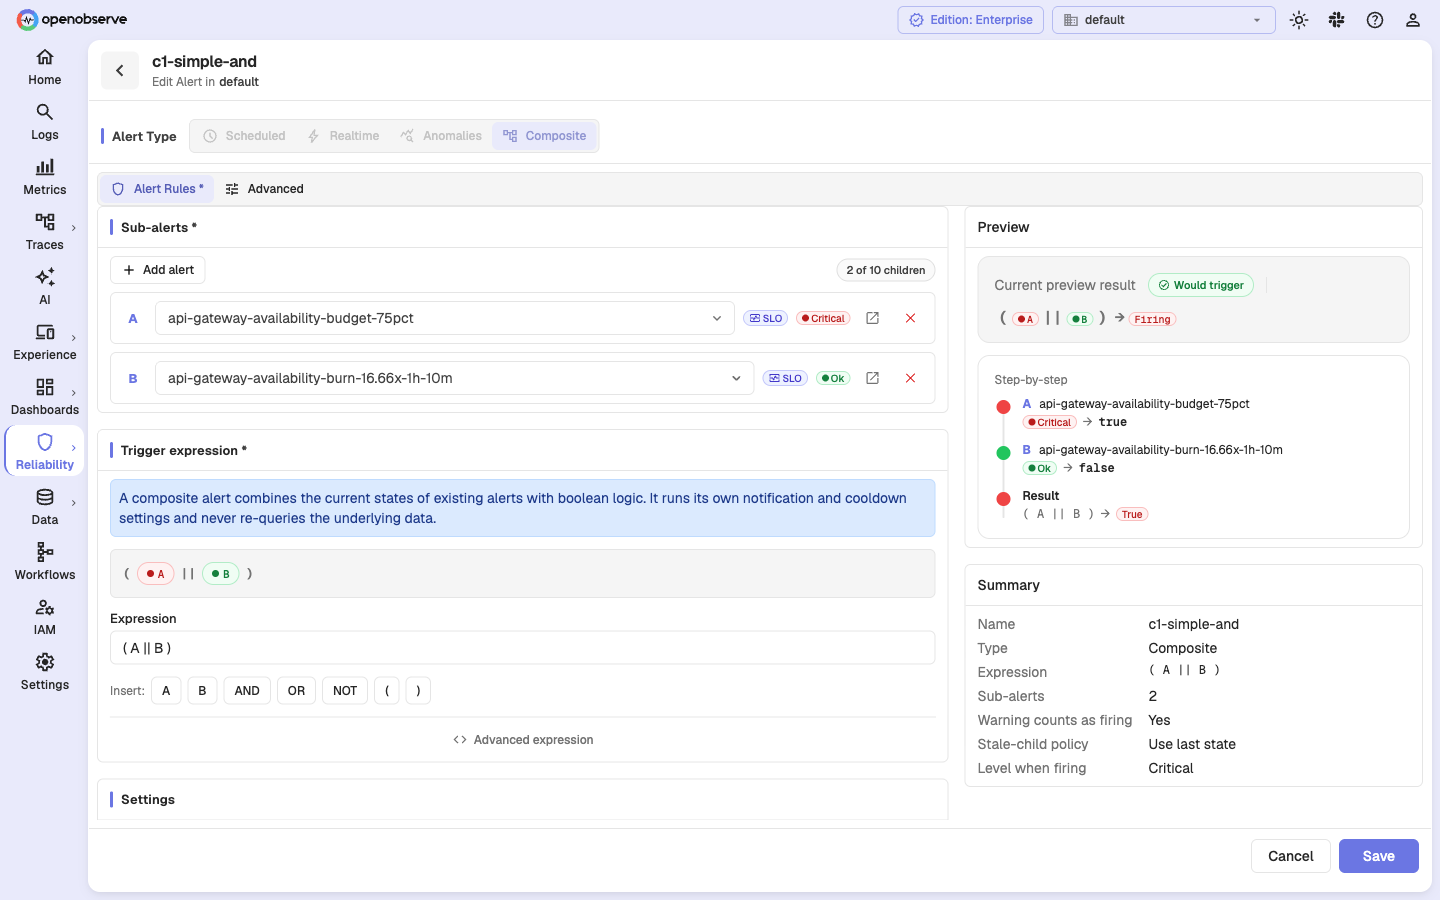Screen dimensions: 1440x900
Task: Open the AI assistant sidebar item
Action: pos(44,287)
